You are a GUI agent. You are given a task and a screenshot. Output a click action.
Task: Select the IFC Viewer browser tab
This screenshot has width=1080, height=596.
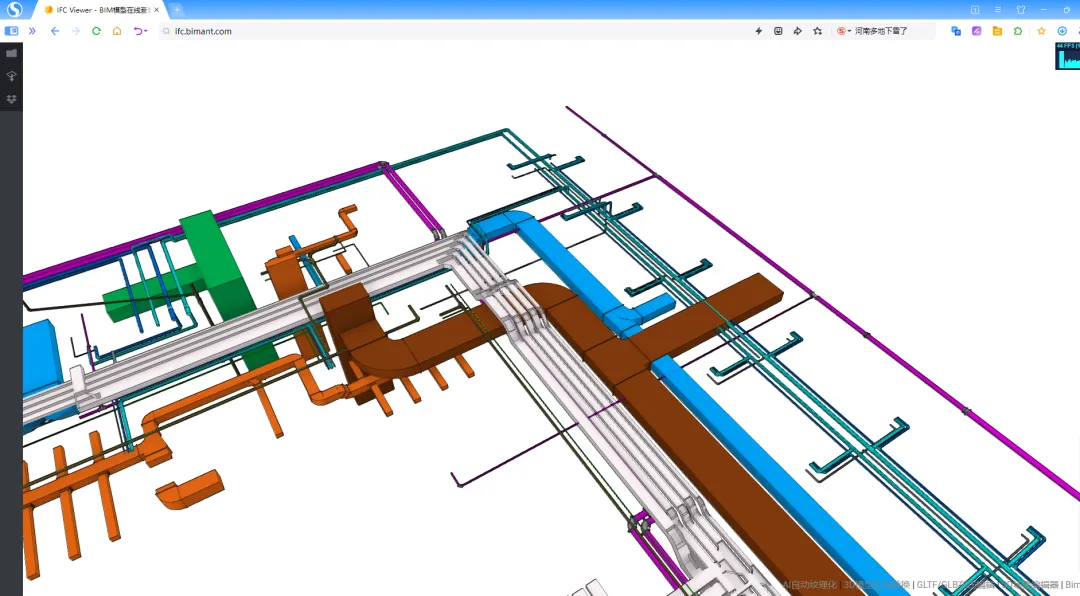tap(101, 10)
